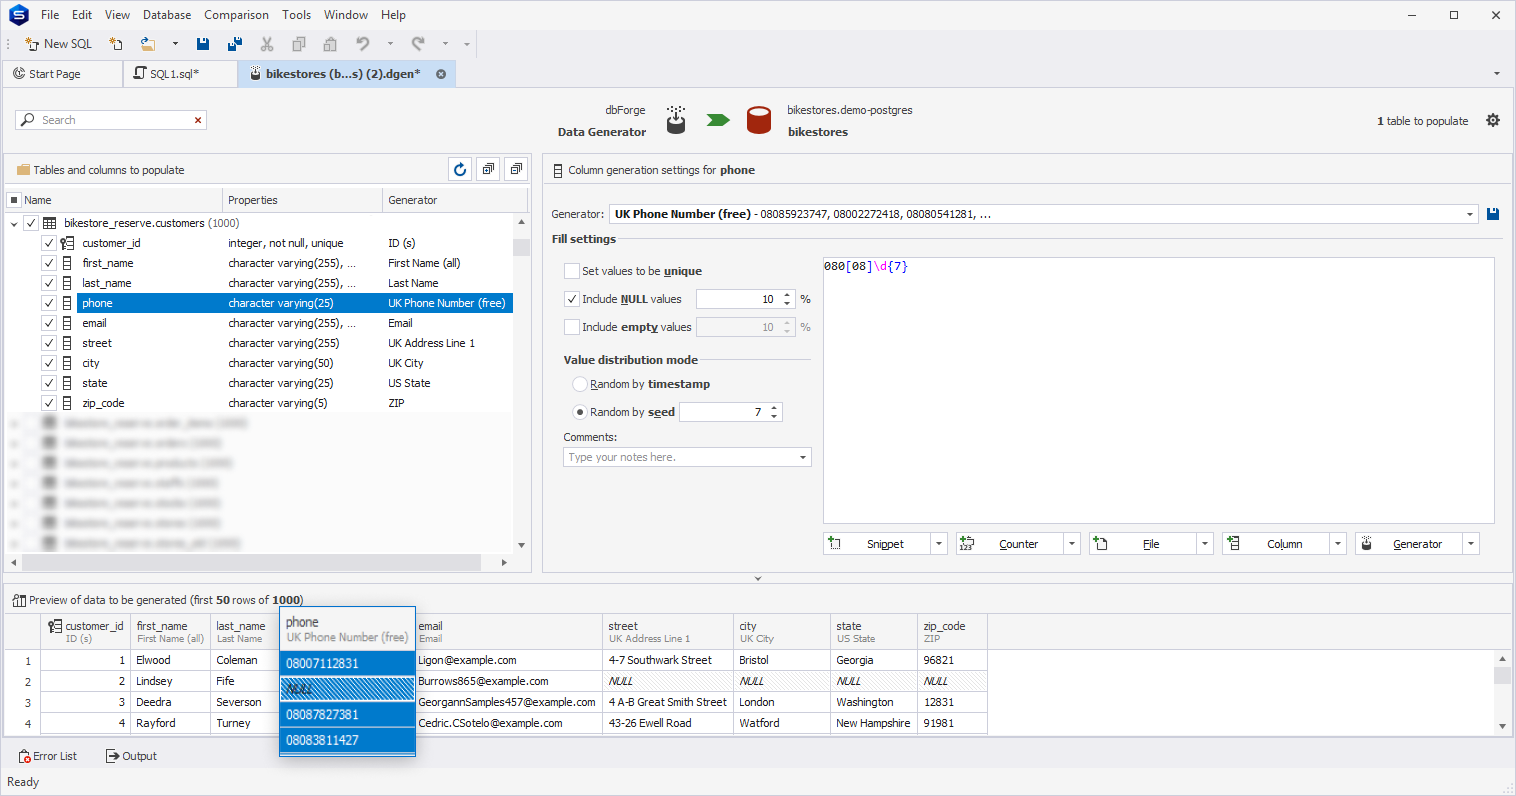Image resolution: width=1516 pixels, height=796 pixels.
Task: Uncheck the first_name column checkbox
Action: pyautogui.click(x=48, y=263)
